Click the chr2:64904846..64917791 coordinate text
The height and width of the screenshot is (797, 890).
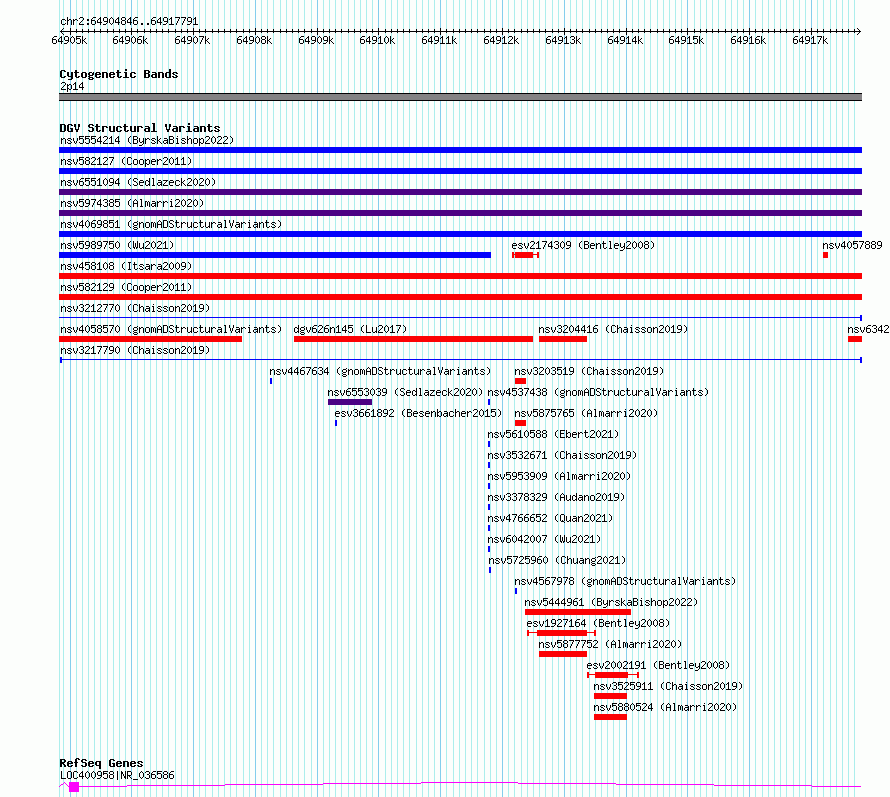(129, 22)
